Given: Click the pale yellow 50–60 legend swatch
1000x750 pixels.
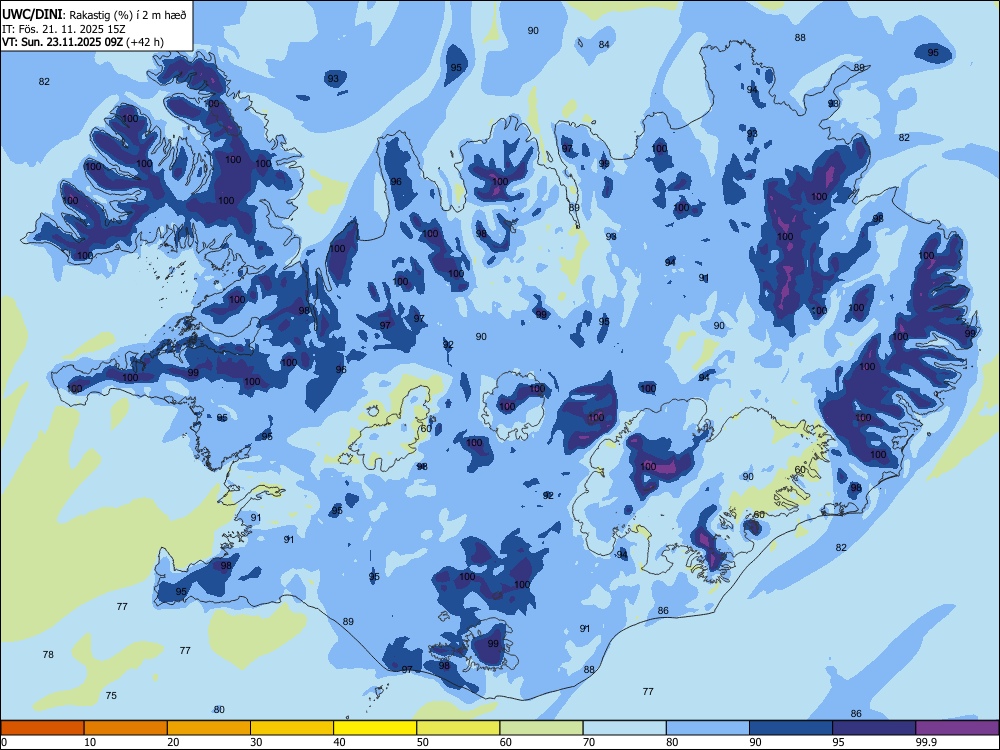Looking at the screenshot, I should 458,728.
